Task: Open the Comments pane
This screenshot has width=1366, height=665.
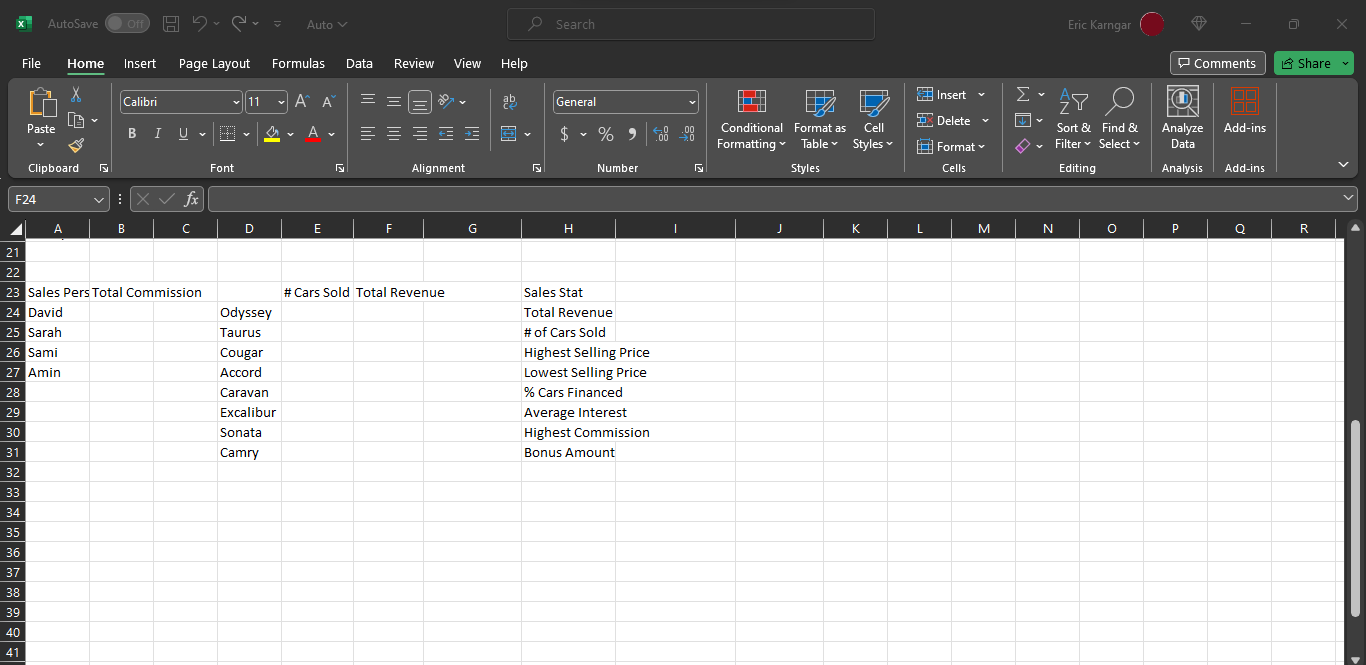Action: coord(1217,62)
